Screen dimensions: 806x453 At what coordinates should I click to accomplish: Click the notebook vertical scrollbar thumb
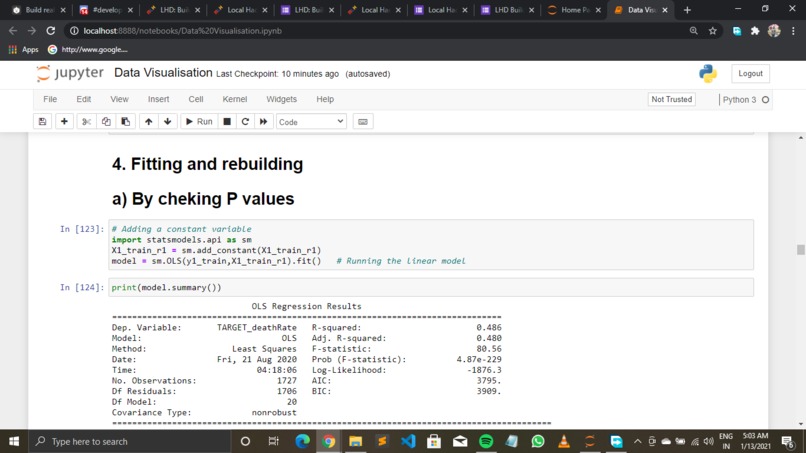tap(800, 249)
